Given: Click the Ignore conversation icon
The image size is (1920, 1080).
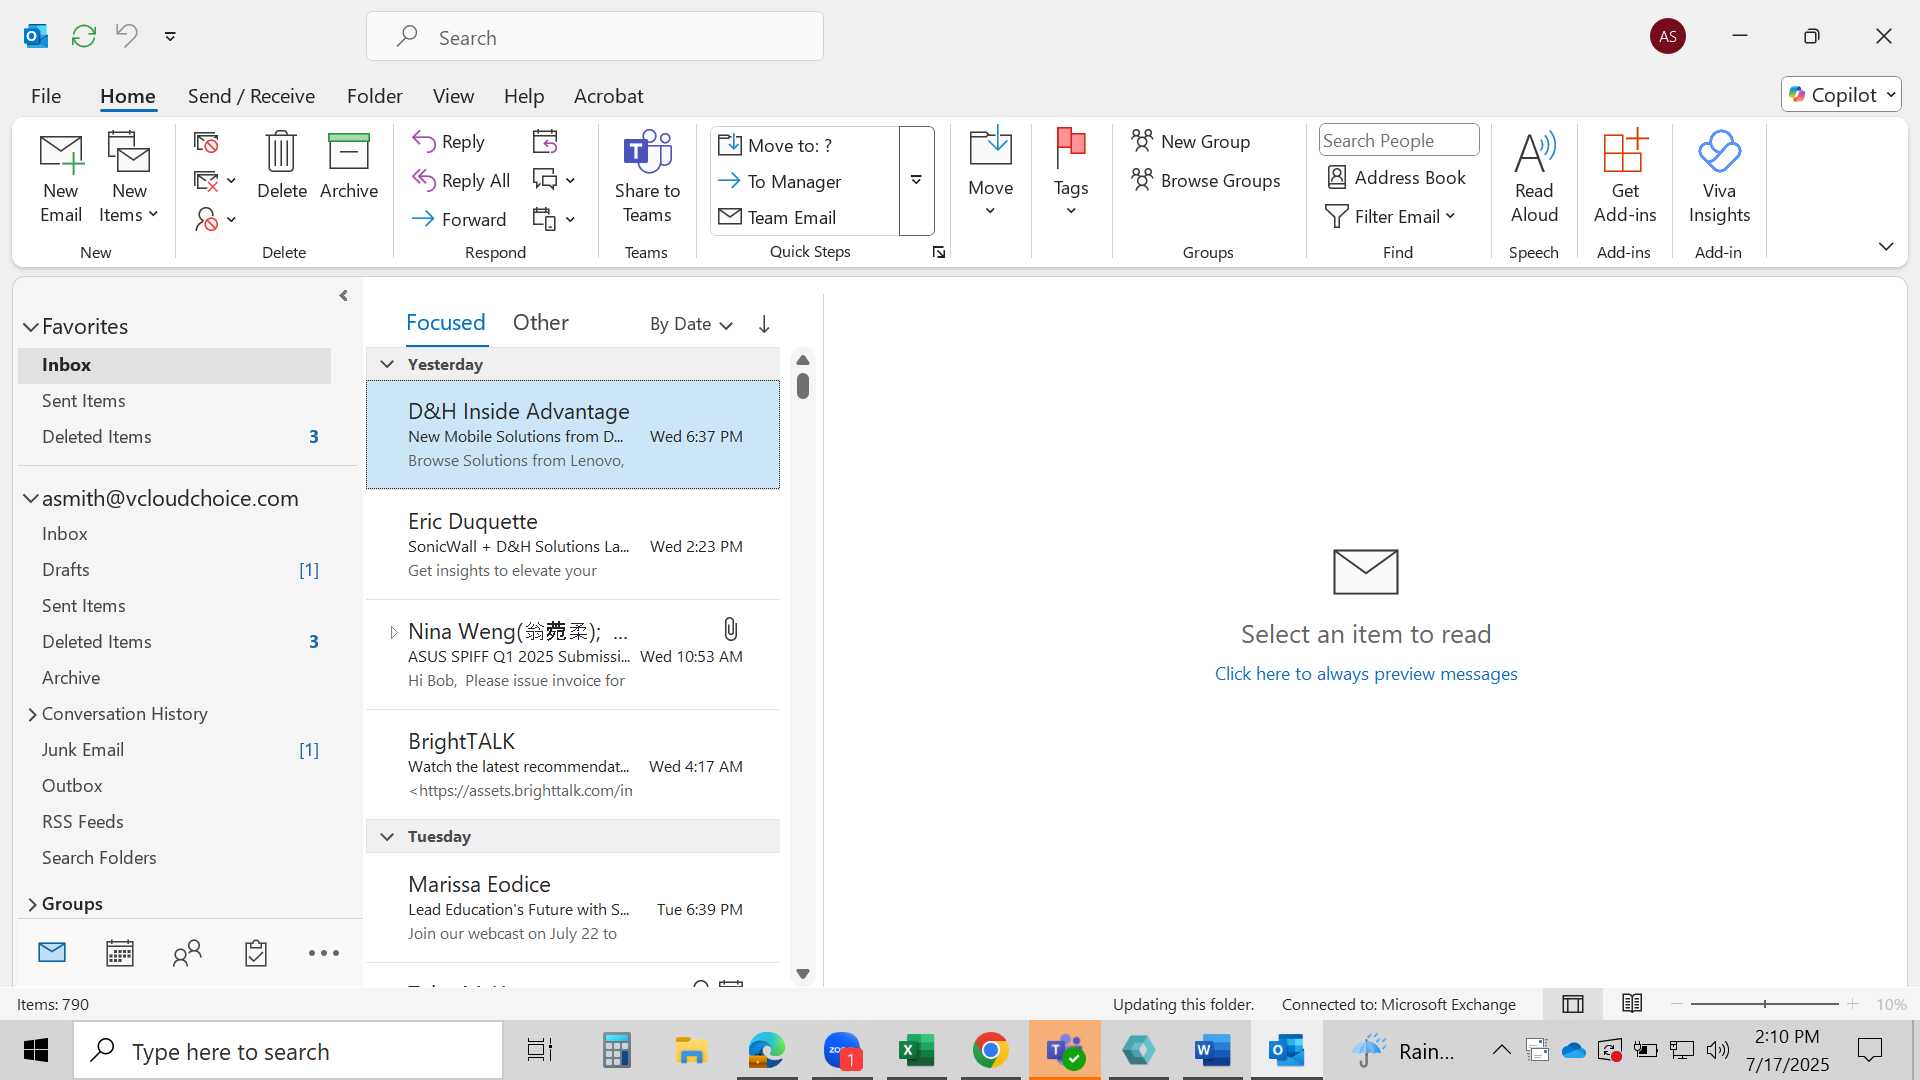Looking at the screenshot, I should click(206, 143).
